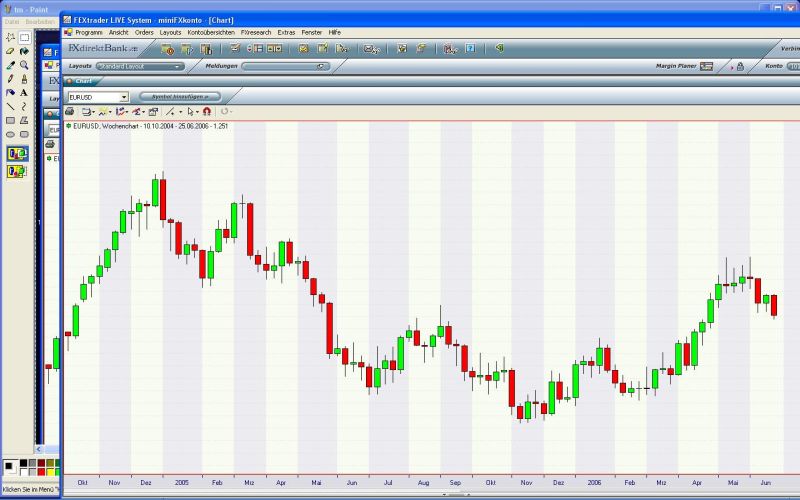Select Paint eraser tool
The width and height of the screenshot is (800, 500).
[x=10, y=51]
